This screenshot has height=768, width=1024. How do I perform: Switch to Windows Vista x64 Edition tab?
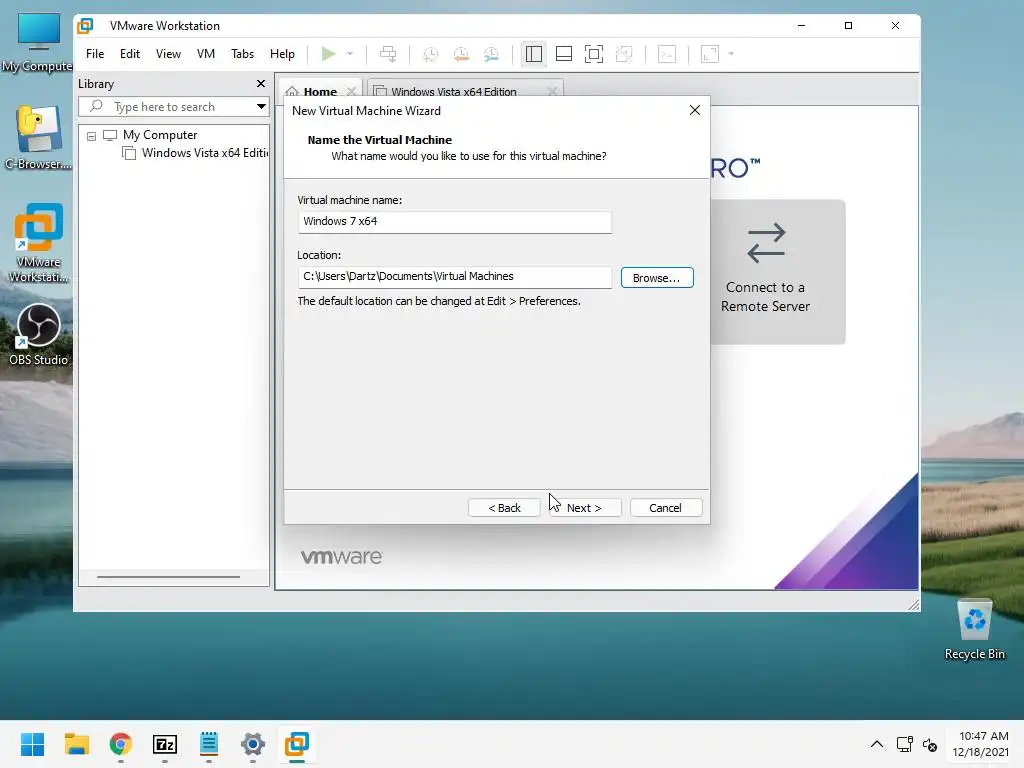(x=453, y=91)
